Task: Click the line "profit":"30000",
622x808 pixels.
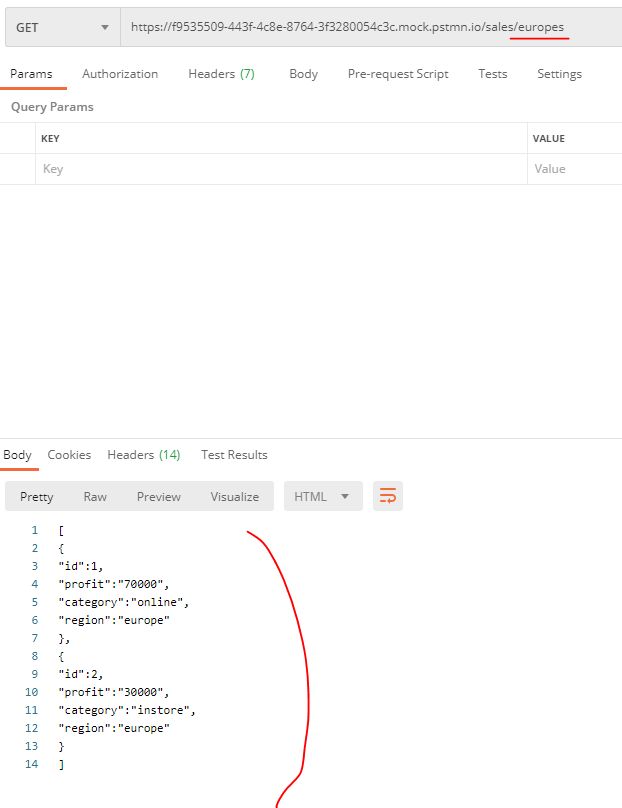Action: [114, 693]
